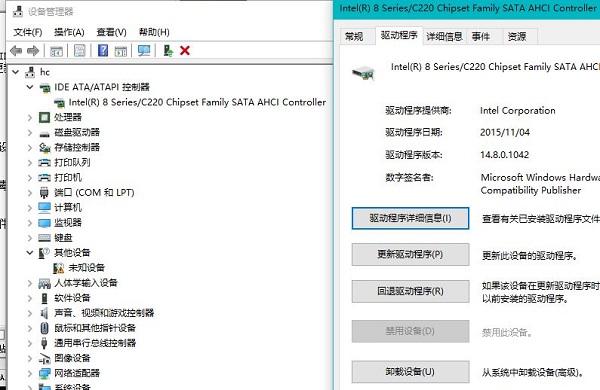Viewport: 600px width, 390px height.
Task: Expand the 处理器 node
Action: 30,117
